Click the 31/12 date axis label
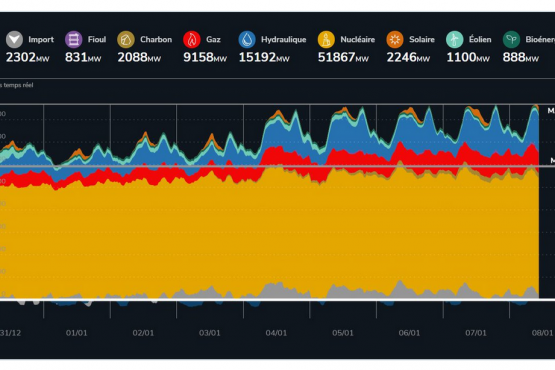This screenshot has width=555, height=370. pos(10,333)
